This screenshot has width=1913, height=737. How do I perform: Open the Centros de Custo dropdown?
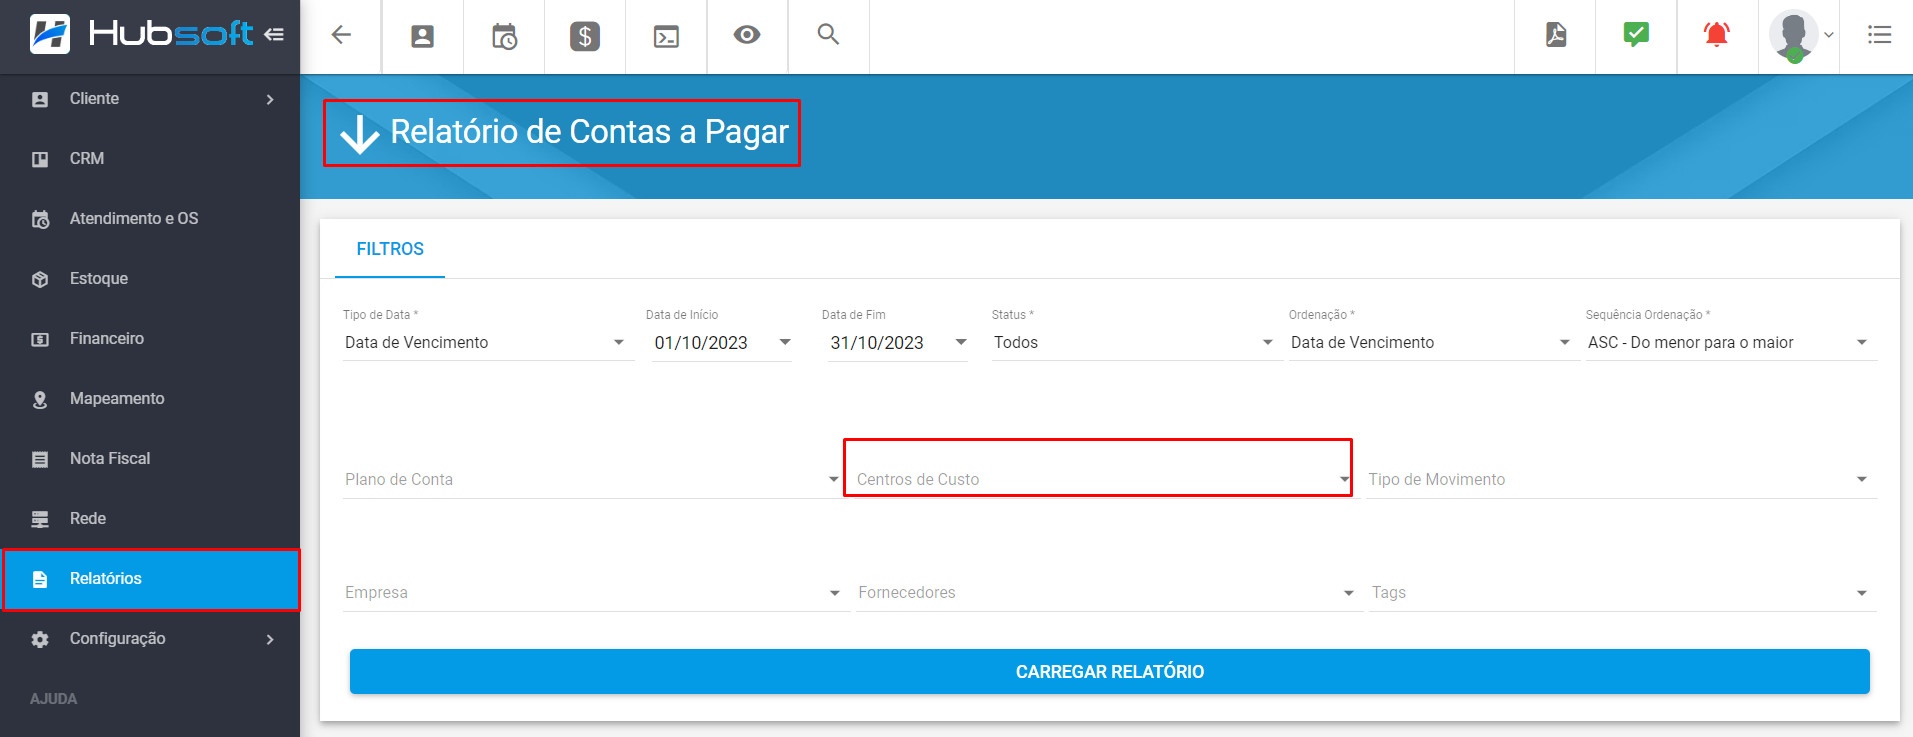pyautogui.click(x=1098, y=480)
